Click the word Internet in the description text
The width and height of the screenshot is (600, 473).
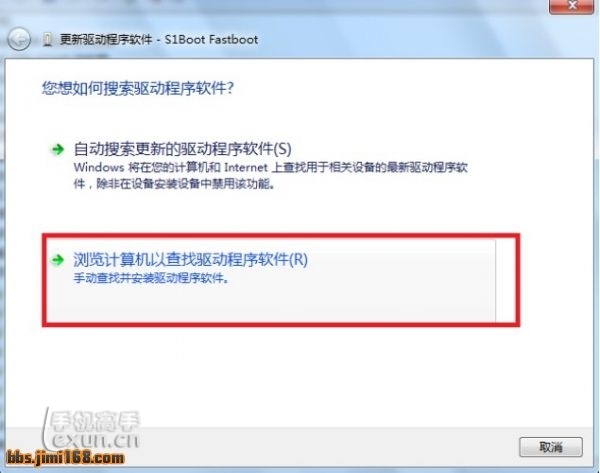[x=246, y=168]
